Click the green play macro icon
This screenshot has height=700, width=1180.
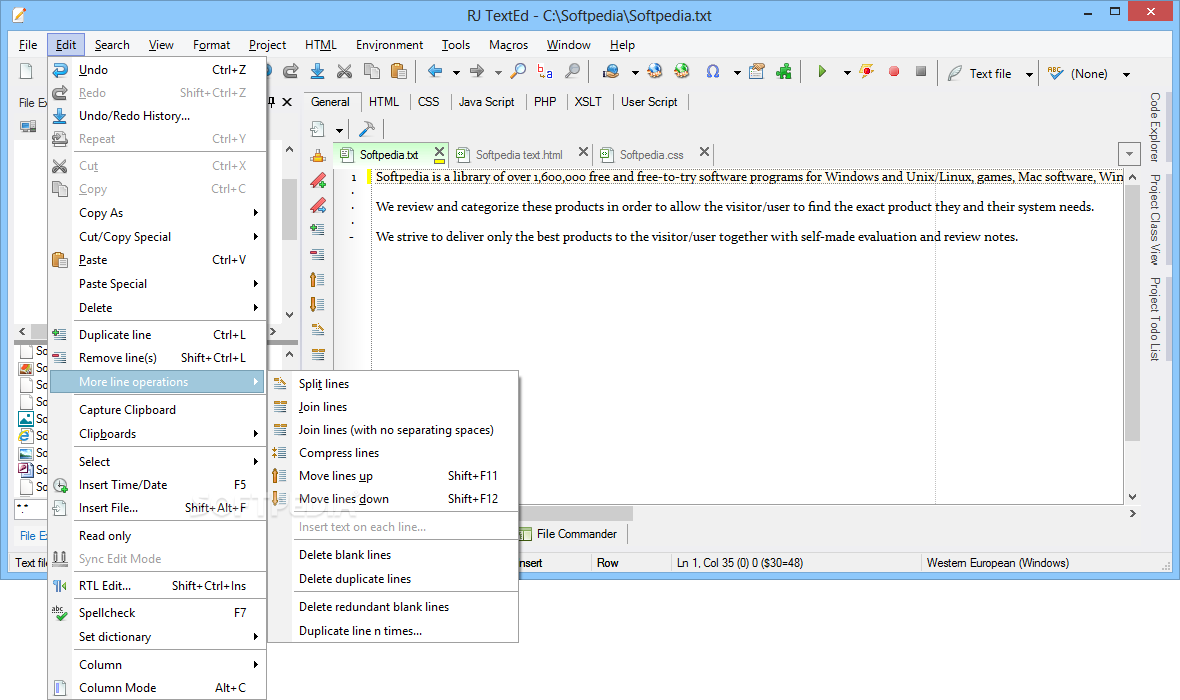[822, 72]
